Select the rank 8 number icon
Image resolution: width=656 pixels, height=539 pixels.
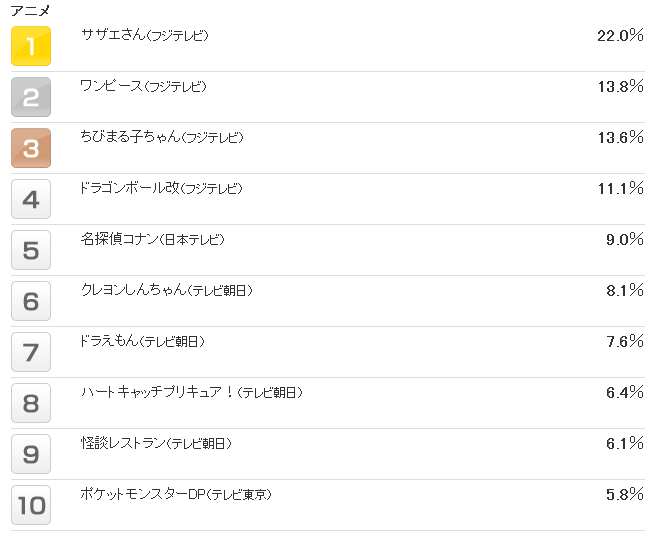[x=30, y=403]
